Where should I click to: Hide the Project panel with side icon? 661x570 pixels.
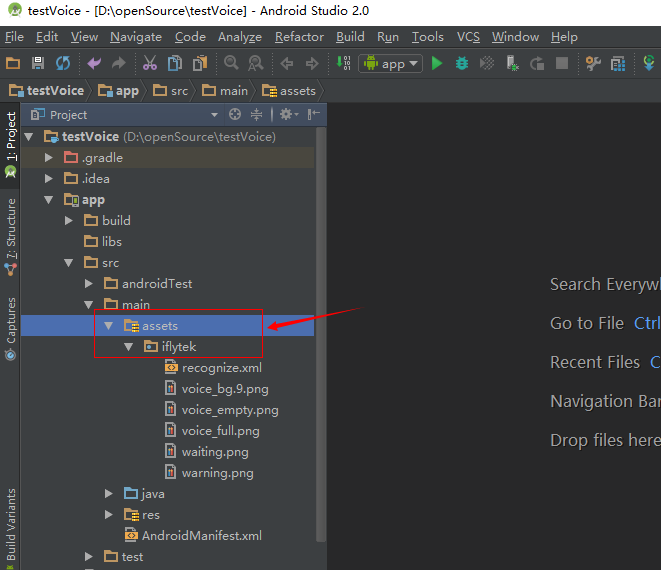(314, 114)
